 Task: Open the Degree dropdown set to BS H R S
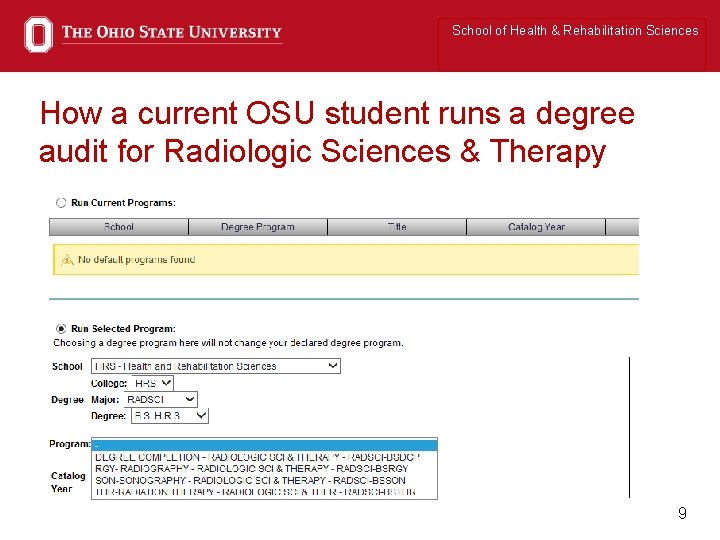[x=170, y=416]
